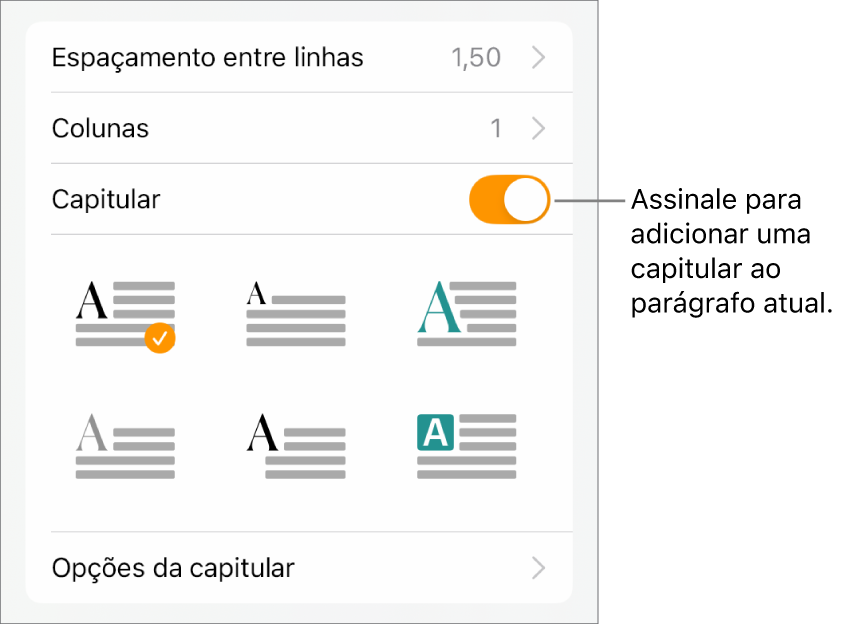
Task: Pick the large teal A drop cap style
Action: pyautogui.click(x=466, y=312)
